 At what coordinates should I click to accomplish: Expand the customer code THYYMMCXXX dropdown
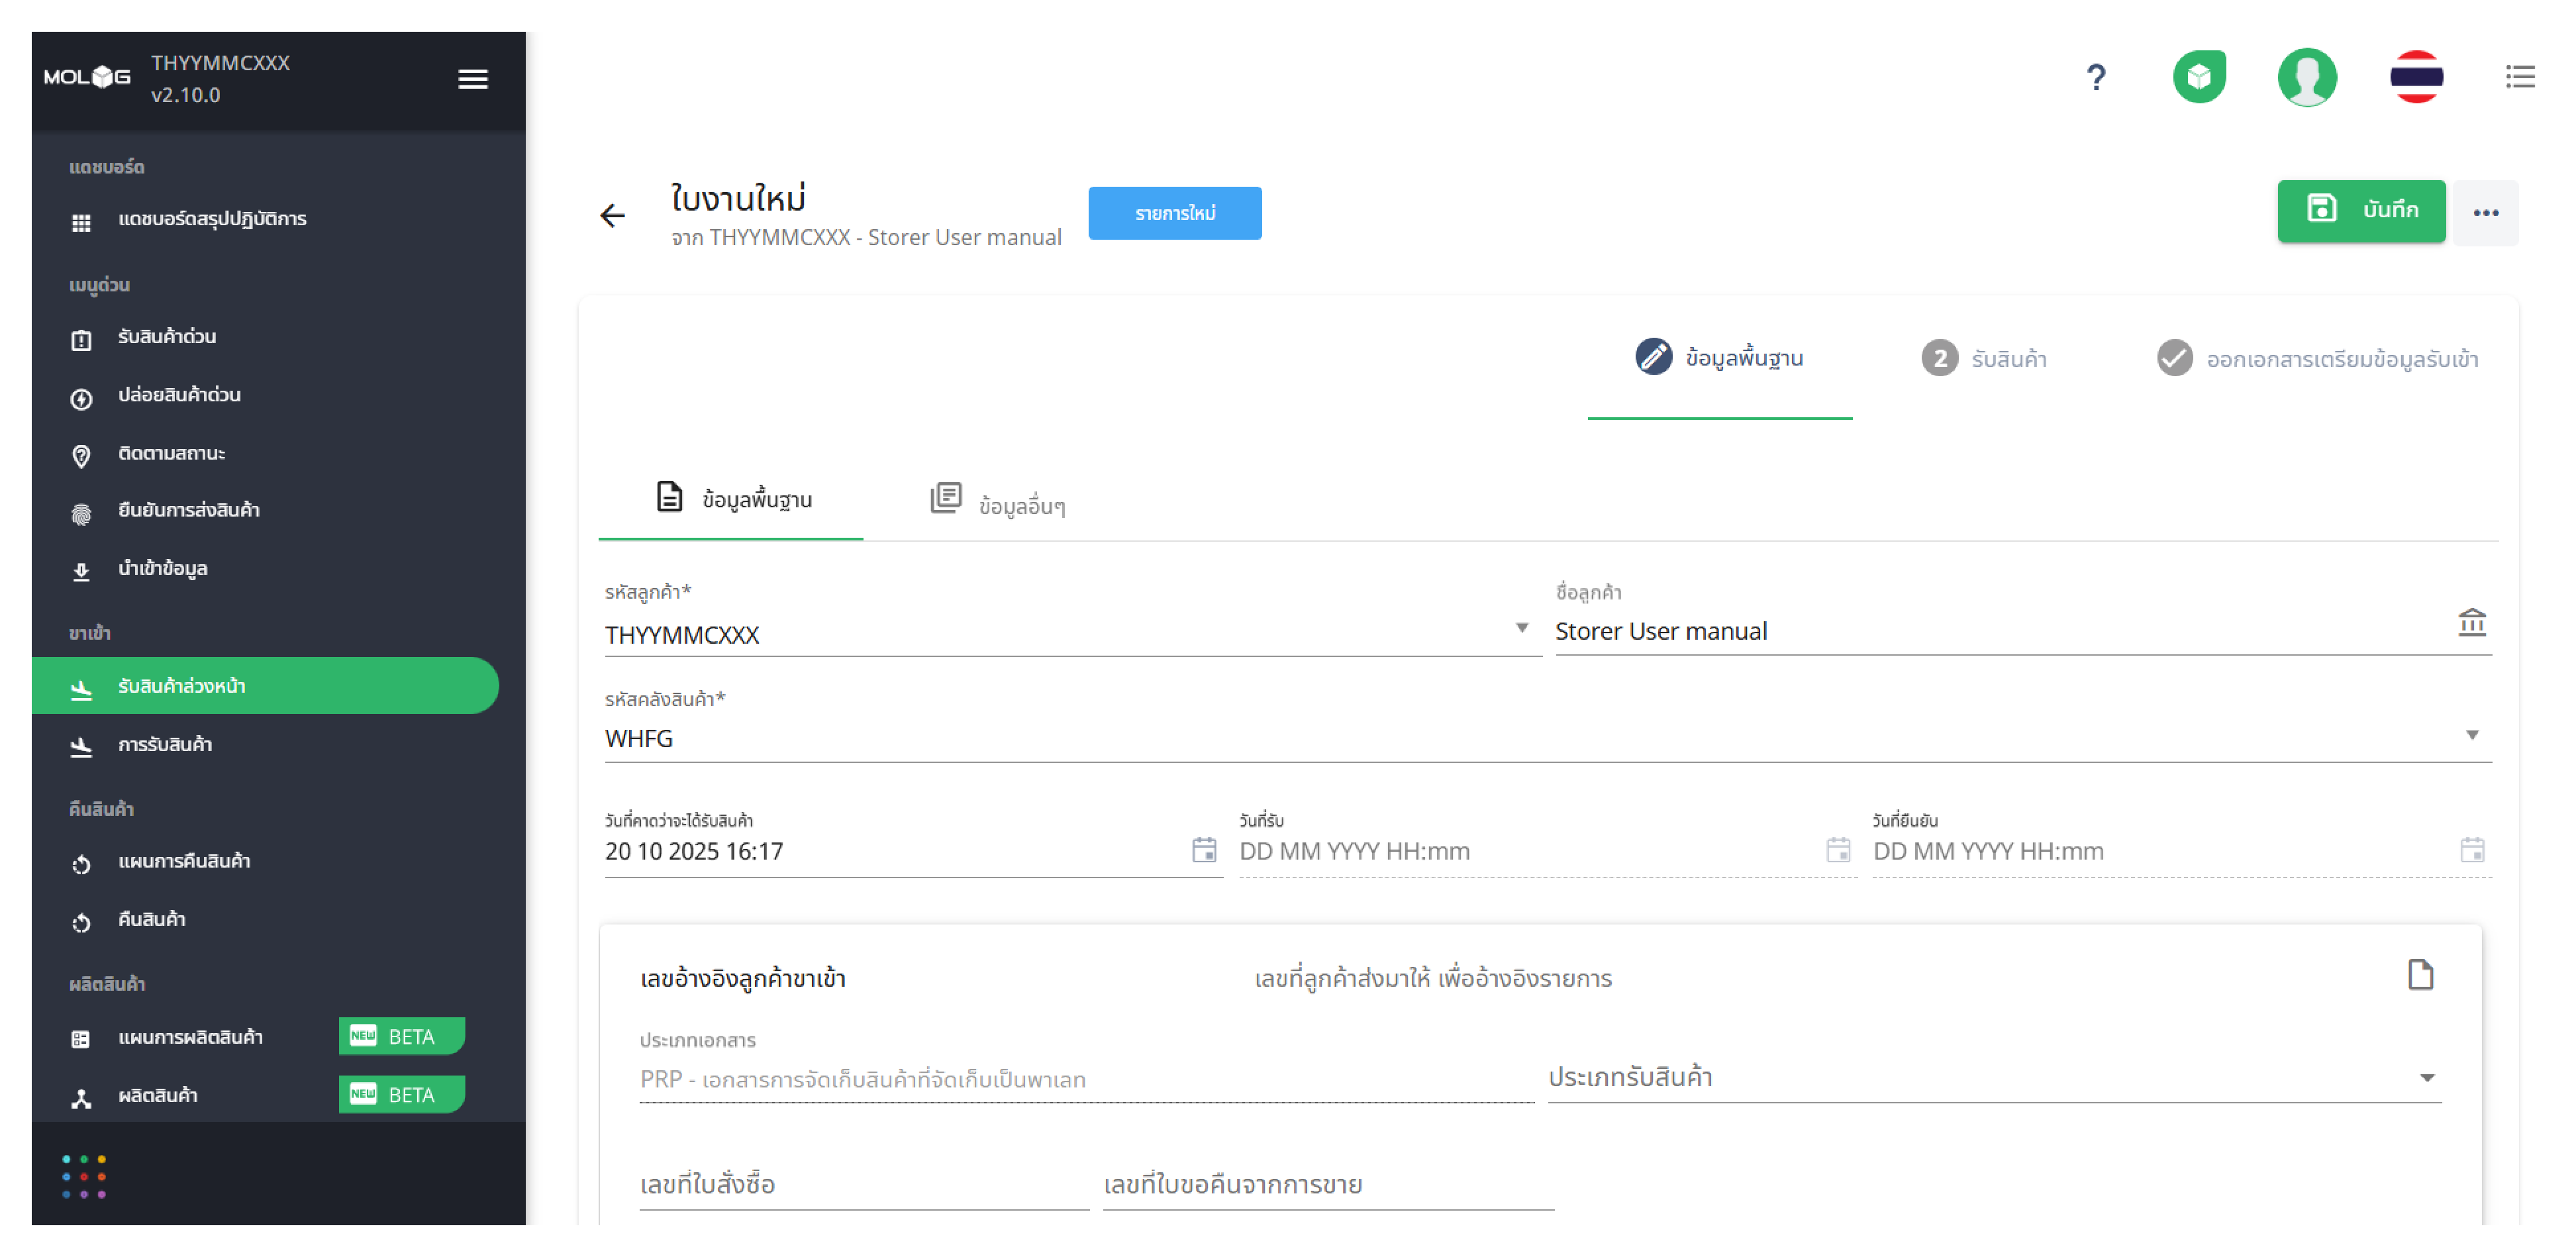(x=1521, y=628)
